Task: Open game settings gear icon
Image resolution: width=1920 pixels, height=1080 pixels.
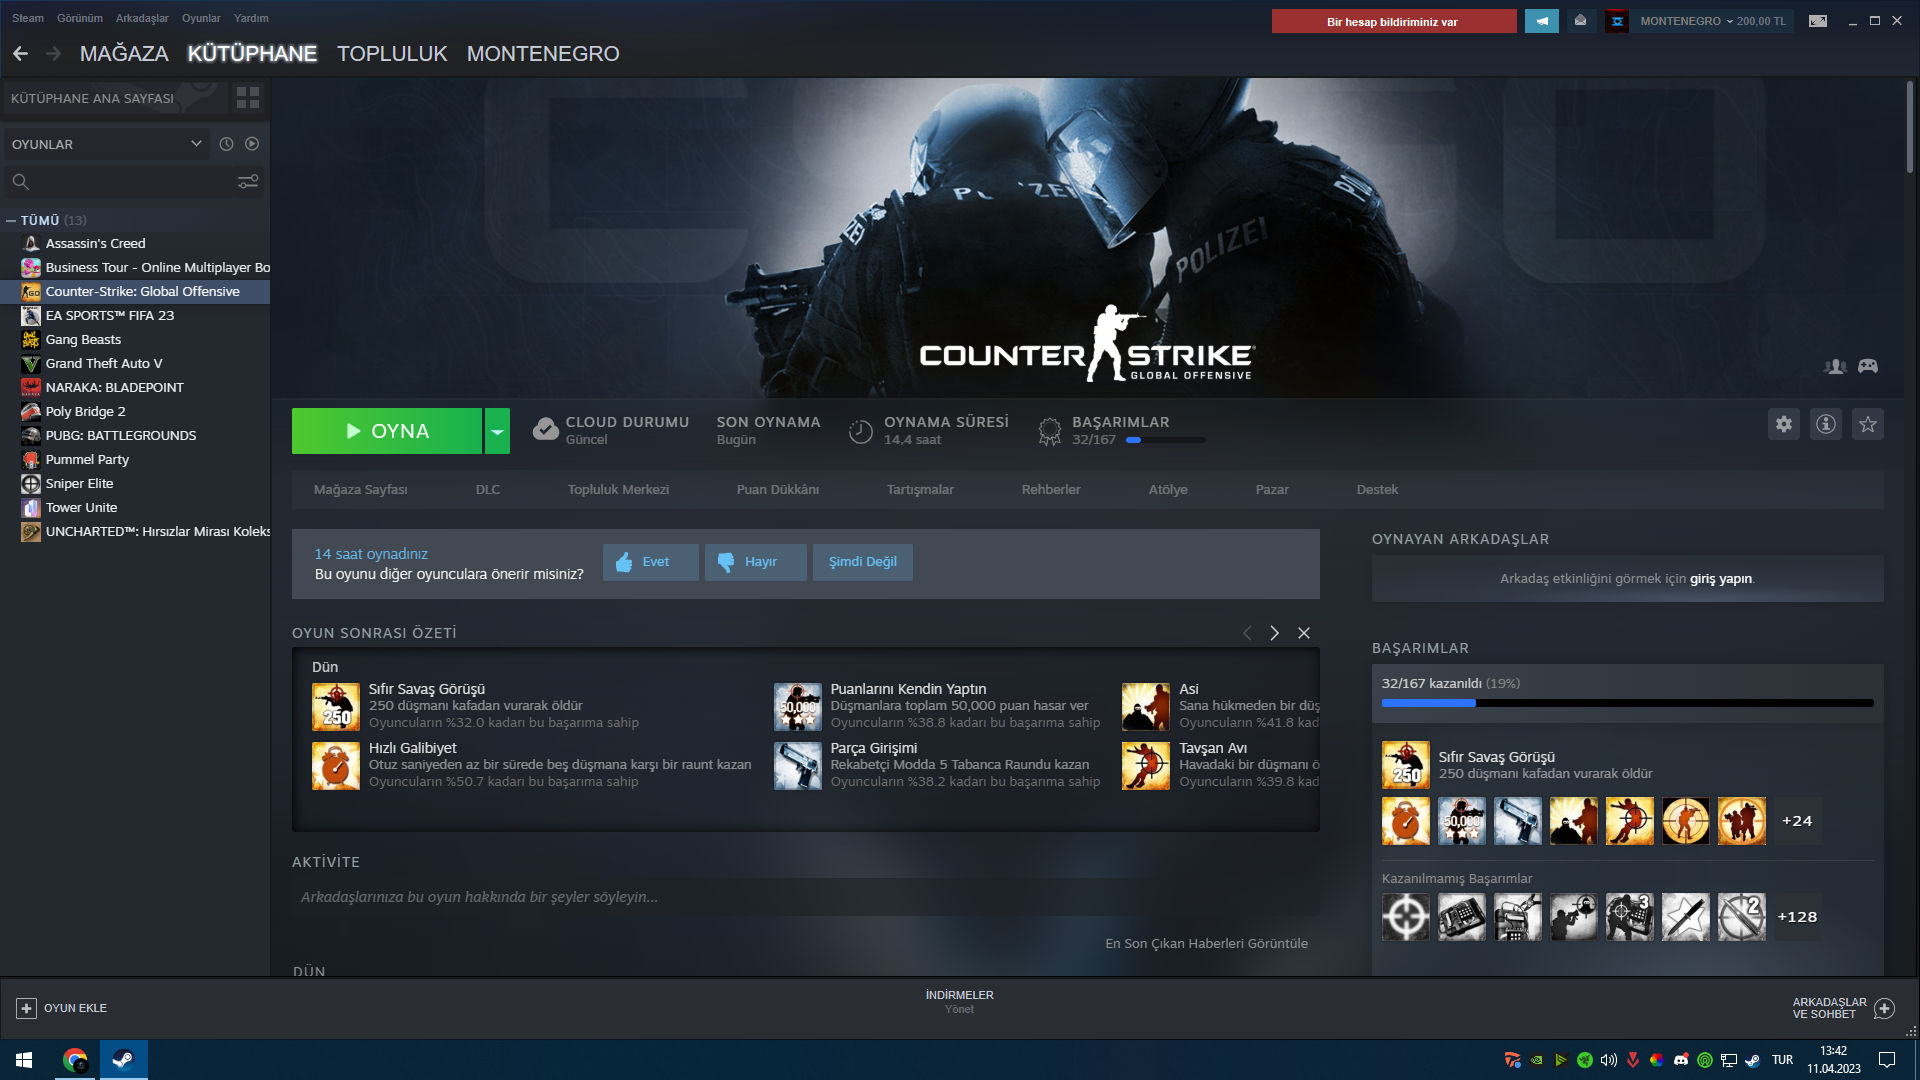Action: [1783, 424]
